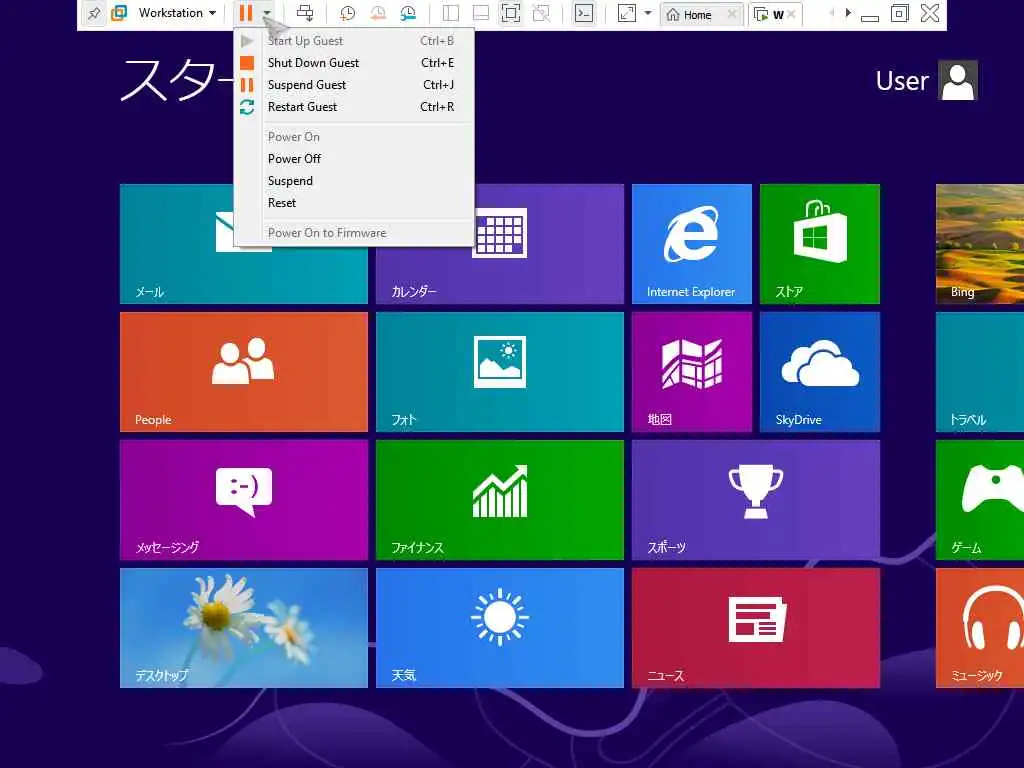The height and width of the screenshot is (768, 1024).
Task: Take a snapshot using the clock-plus icon
Action: pos(347,13)
